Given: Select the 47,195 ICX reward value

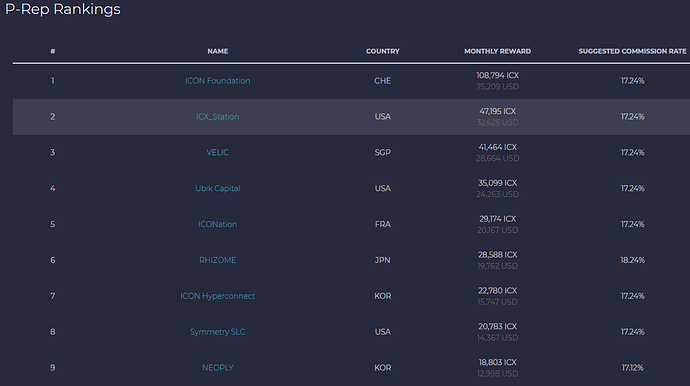Looking at the screenshot, I should pyautogui.click(x=497, y=111).
